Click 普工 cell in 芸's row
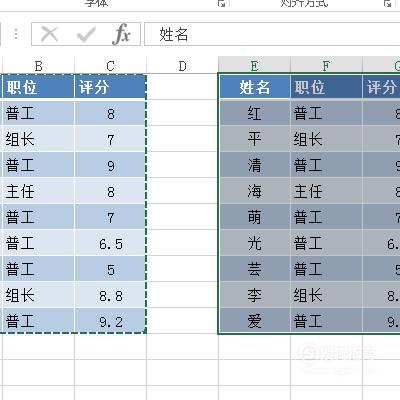Screen dimensions: 400x400 (326, 269)
